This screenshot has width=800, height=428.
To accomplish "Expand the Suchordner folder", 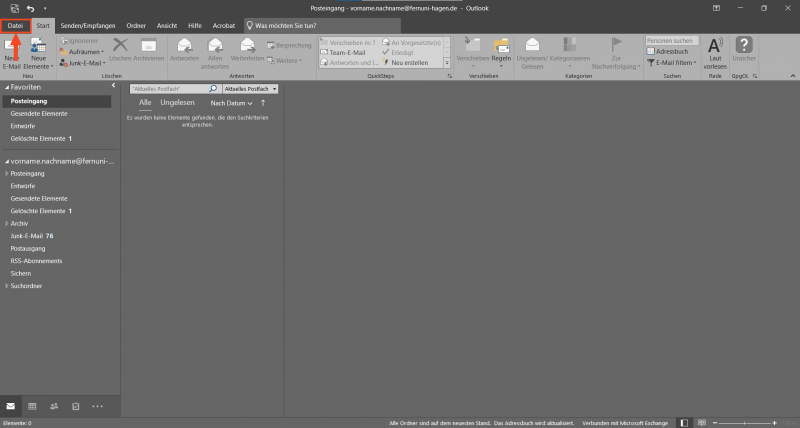I will coord(7,286).
